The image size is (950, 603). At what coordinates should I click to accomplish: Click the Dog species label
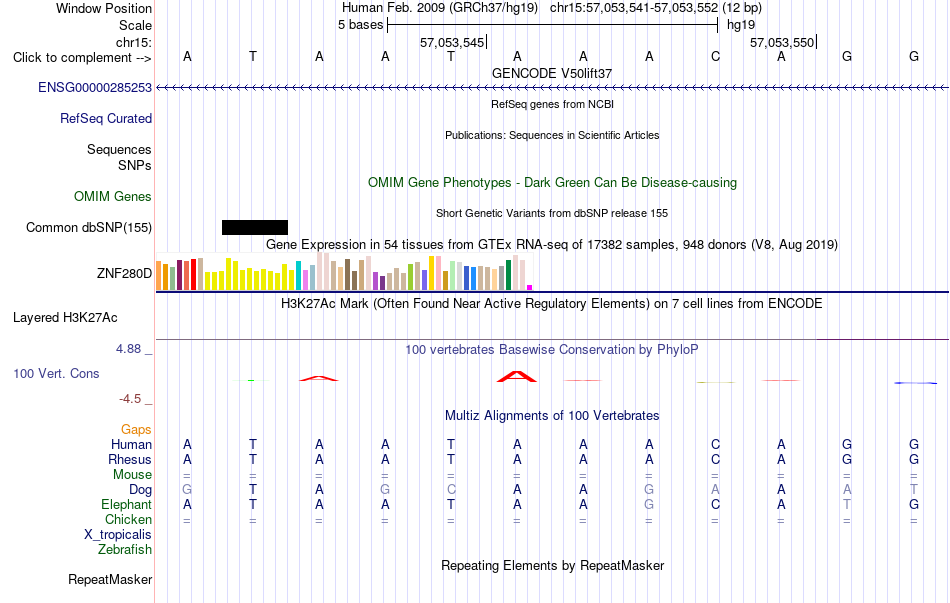(141, 489)
